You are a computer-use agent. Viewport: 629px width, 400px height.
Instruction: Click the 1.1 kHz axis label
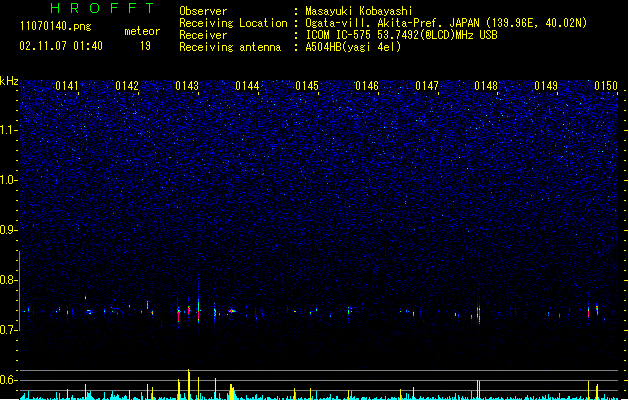9,130
